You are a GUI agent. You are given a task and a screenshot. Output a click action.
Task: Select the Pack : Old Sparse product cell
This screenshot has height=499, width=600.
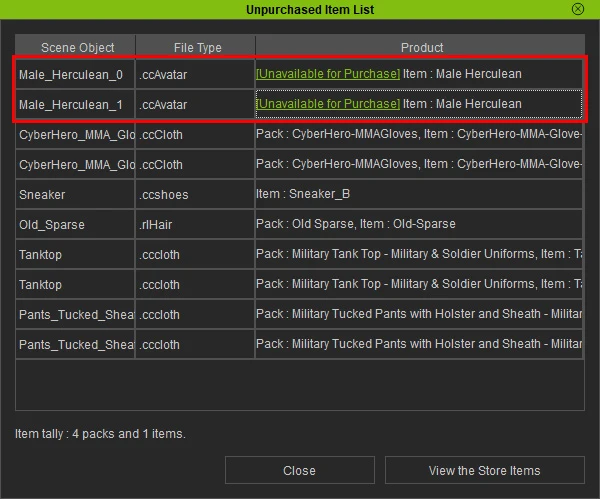[x=419, y=224]
